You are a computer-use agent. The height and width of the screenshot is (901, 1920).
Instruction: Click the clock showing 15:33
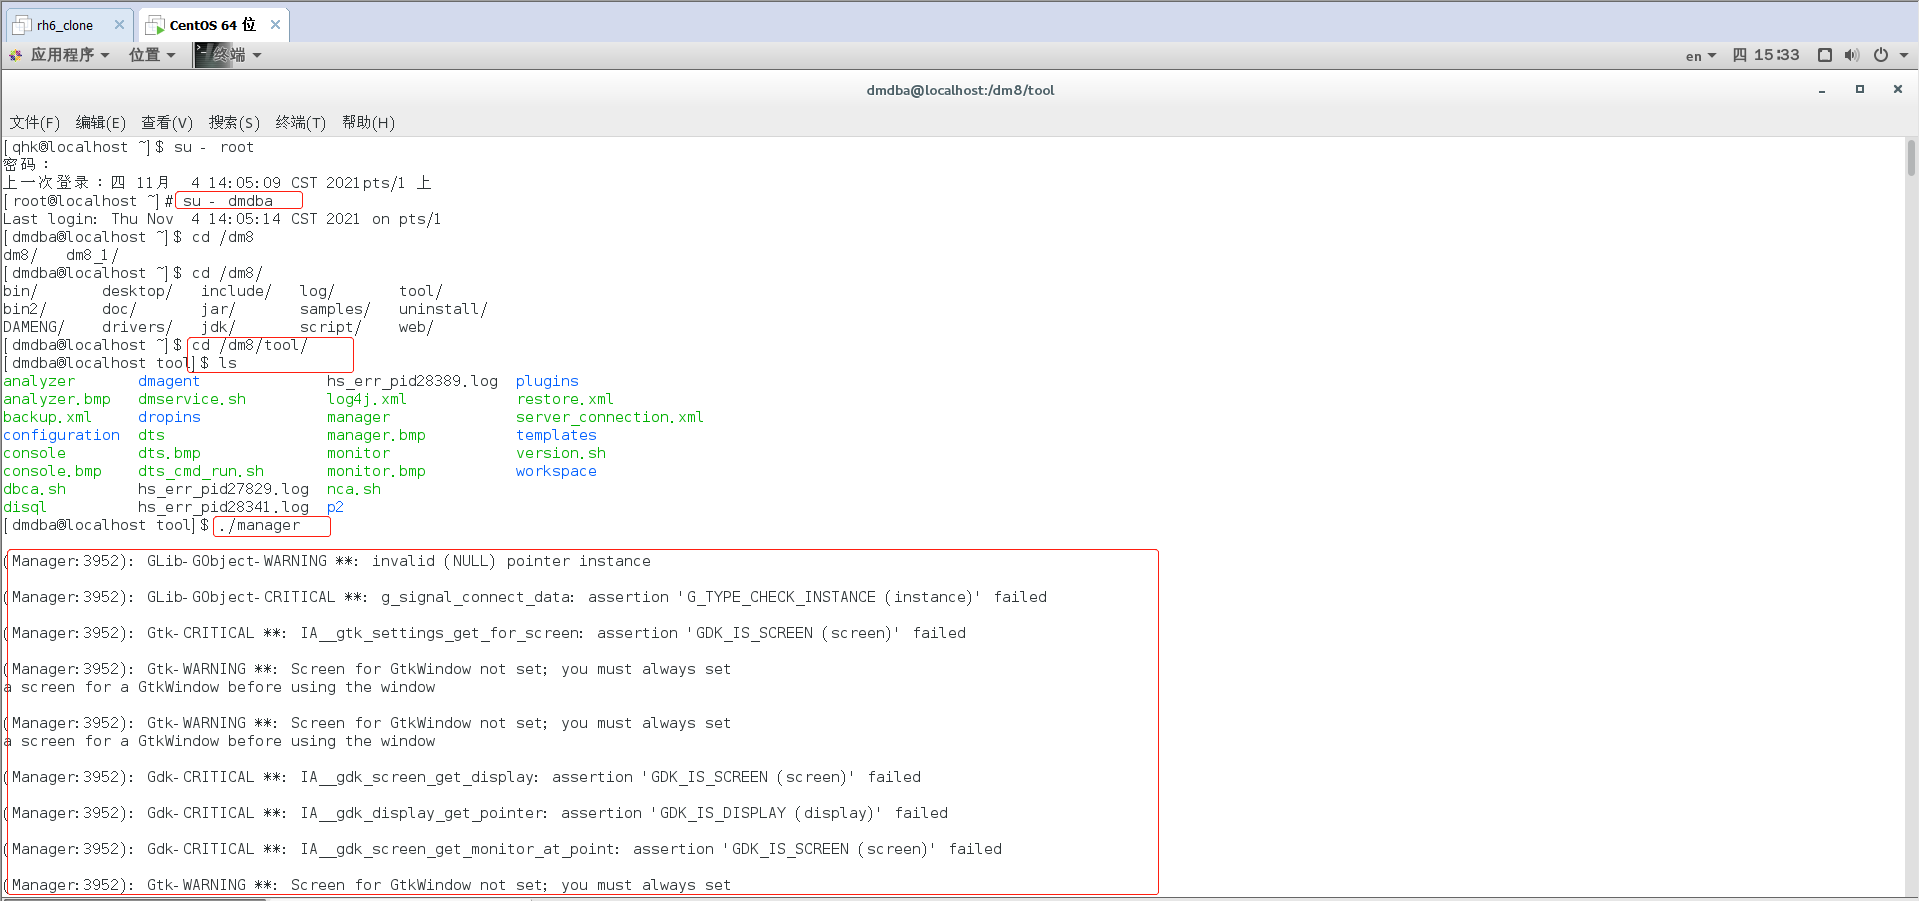point(1766,55)
